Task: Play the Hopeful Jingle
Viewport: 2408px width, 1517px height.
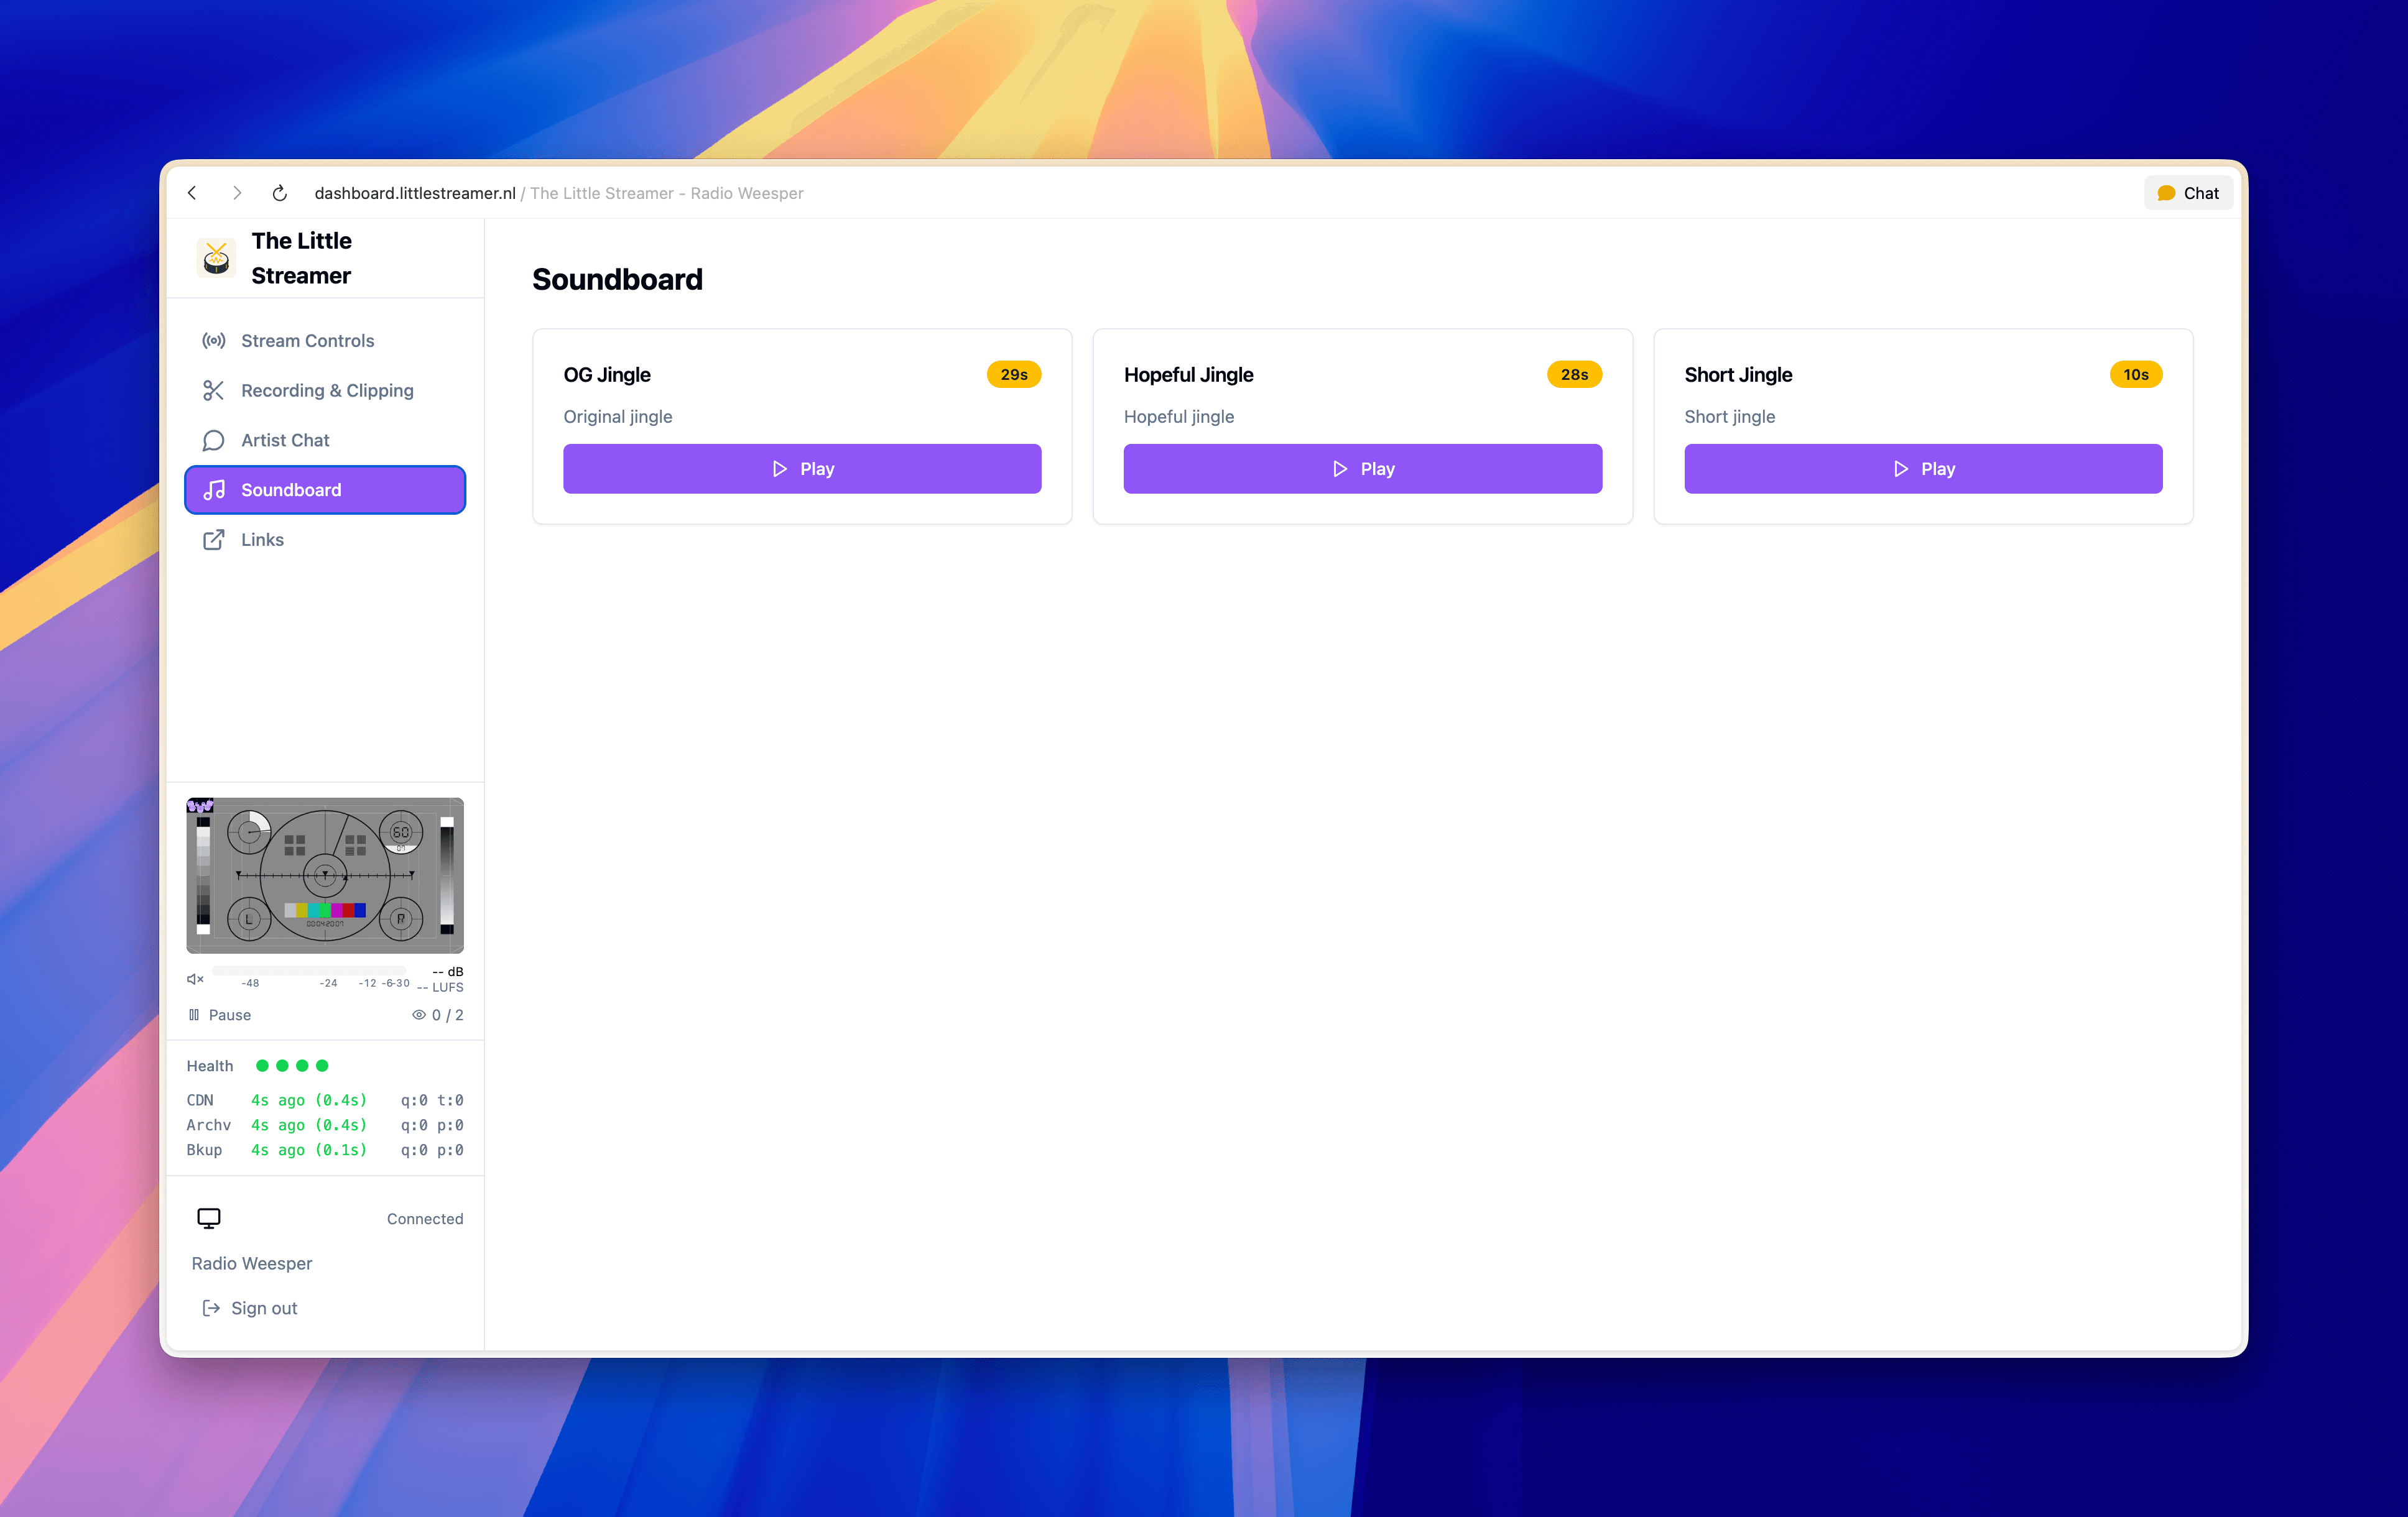Action: [1362, 469]
